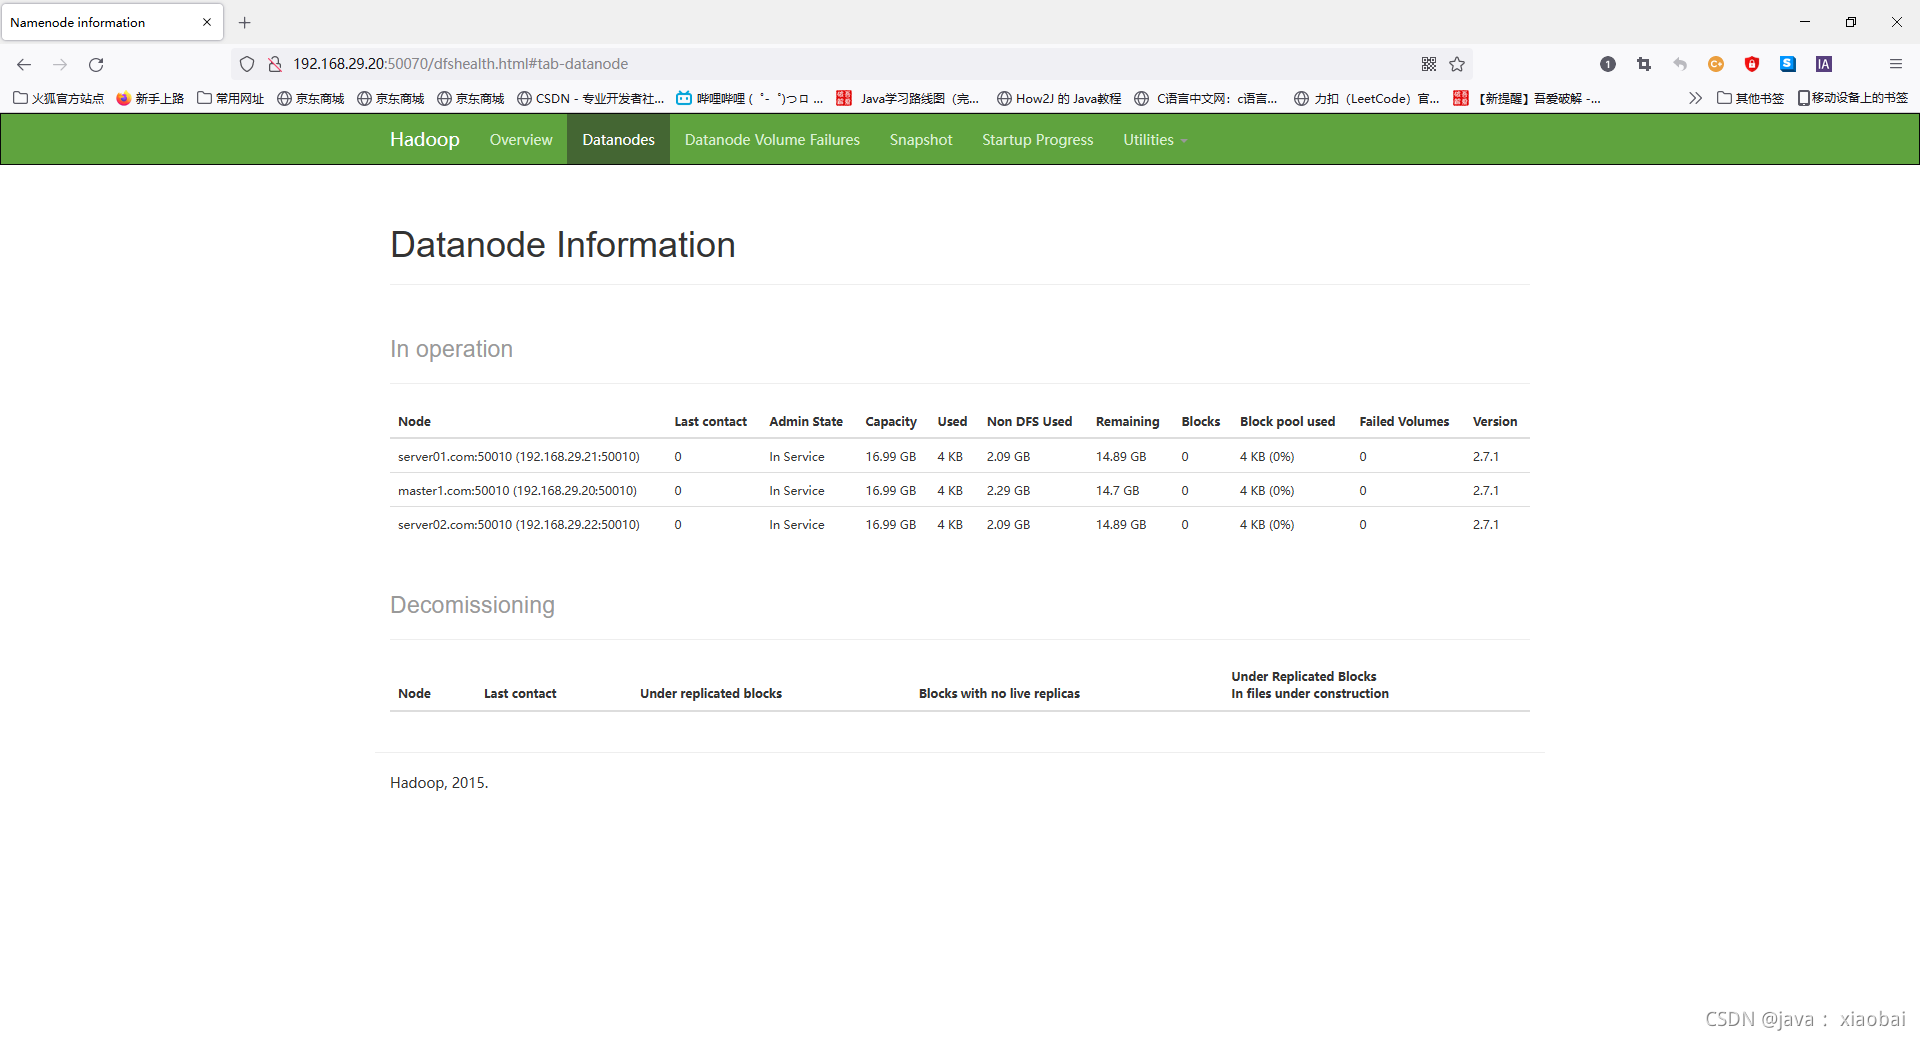
Task: Open the Snapshot tab
Action: point(921,140)
